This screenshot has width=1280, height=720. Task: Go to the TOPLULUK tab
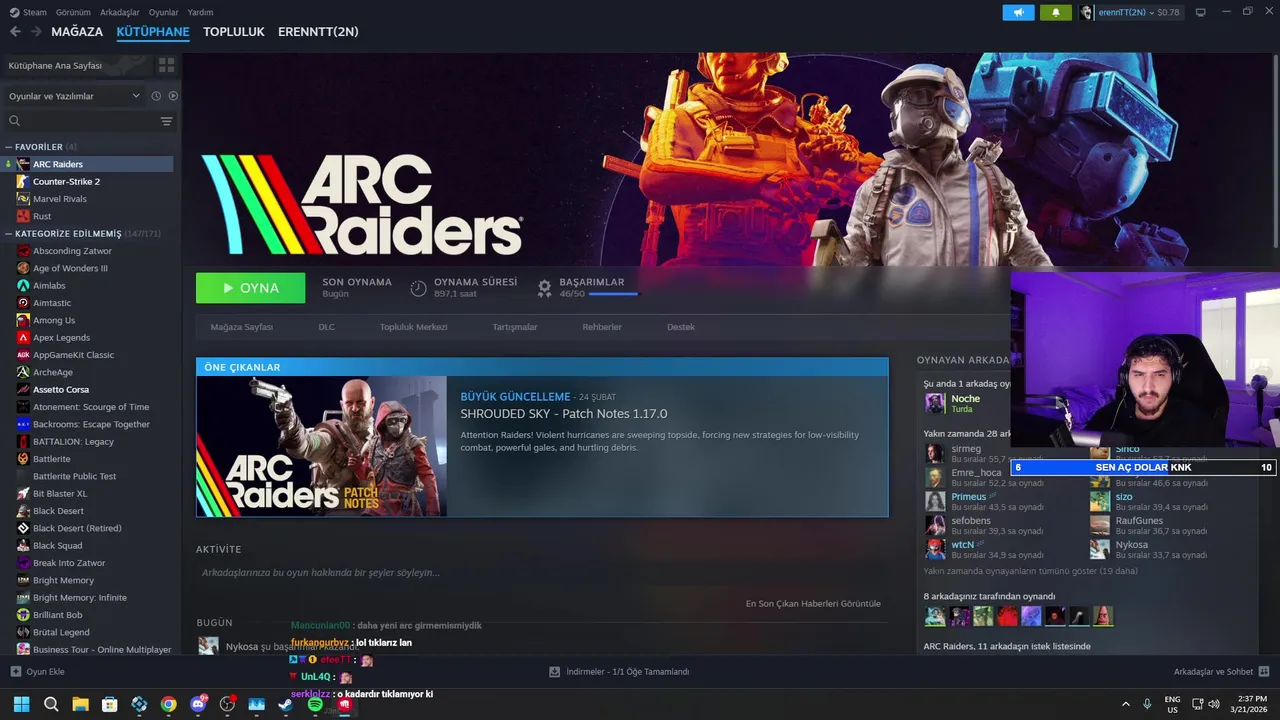click(234, 32)
